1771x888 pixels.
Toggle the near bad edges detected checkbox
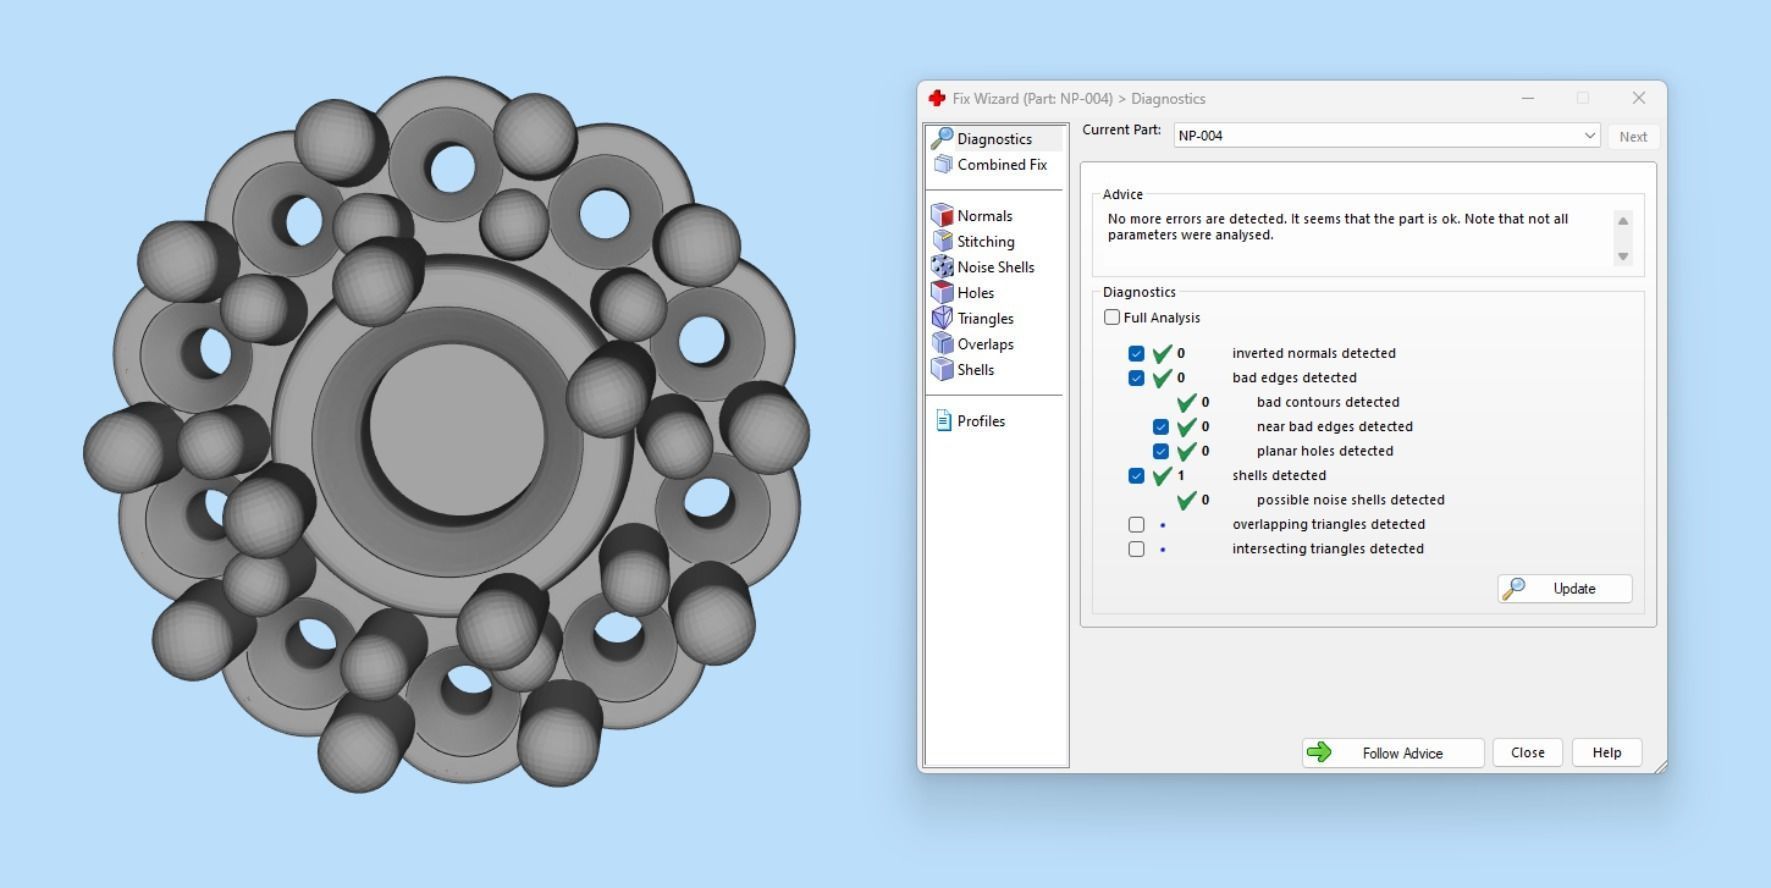pyautogui.click(x=1161, y=427)
